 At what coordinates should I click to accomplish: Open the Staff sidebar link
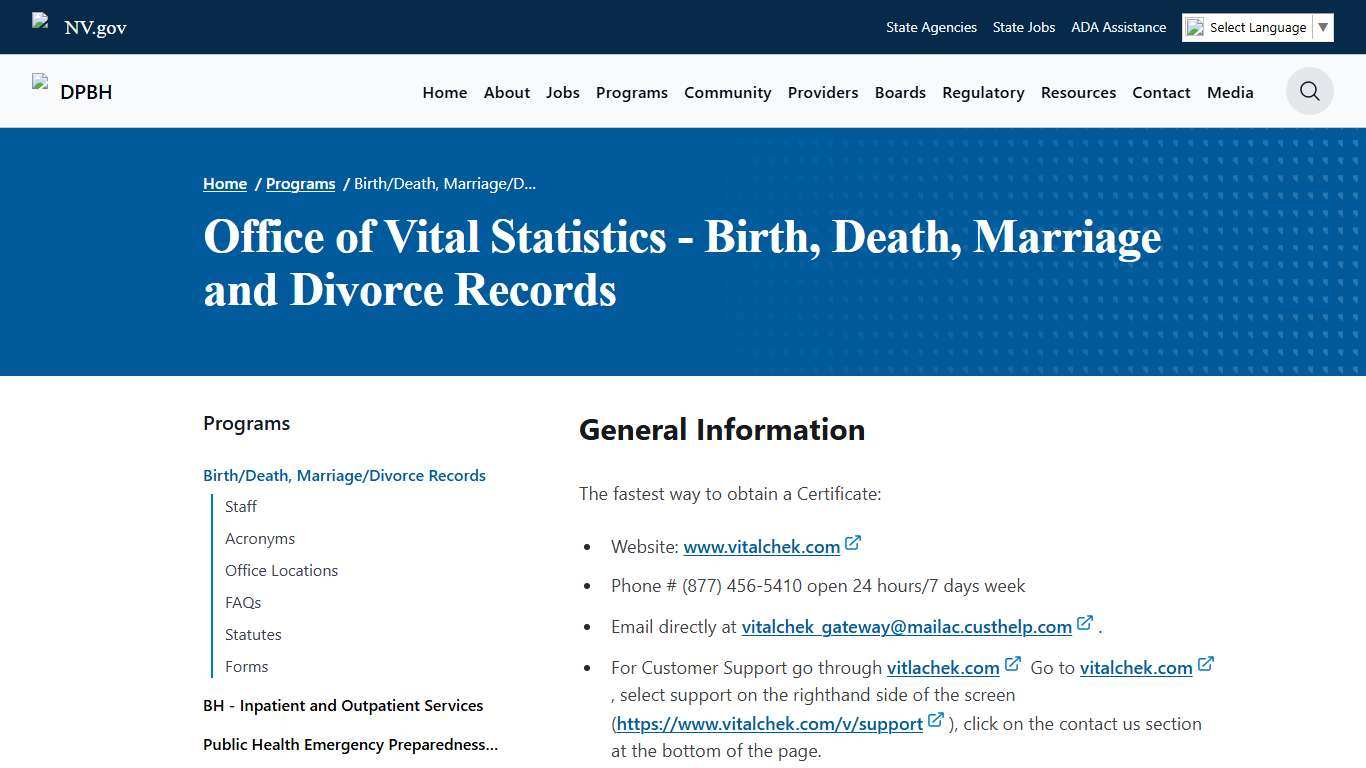point(240,506)
